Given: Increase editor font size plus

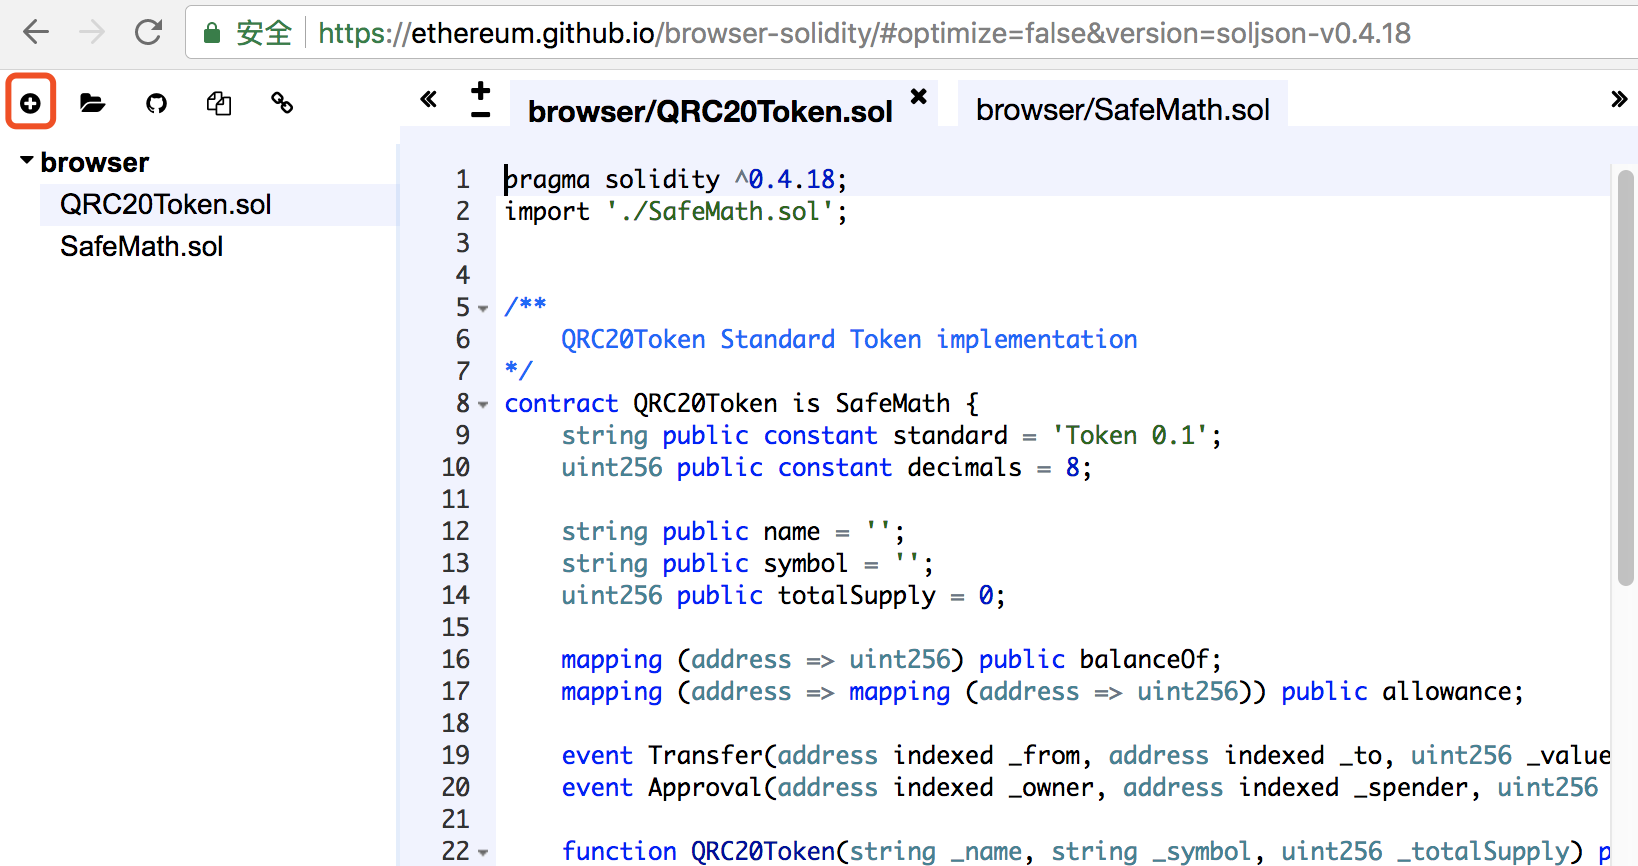Looking at the screenshot, I should point(481,90).
